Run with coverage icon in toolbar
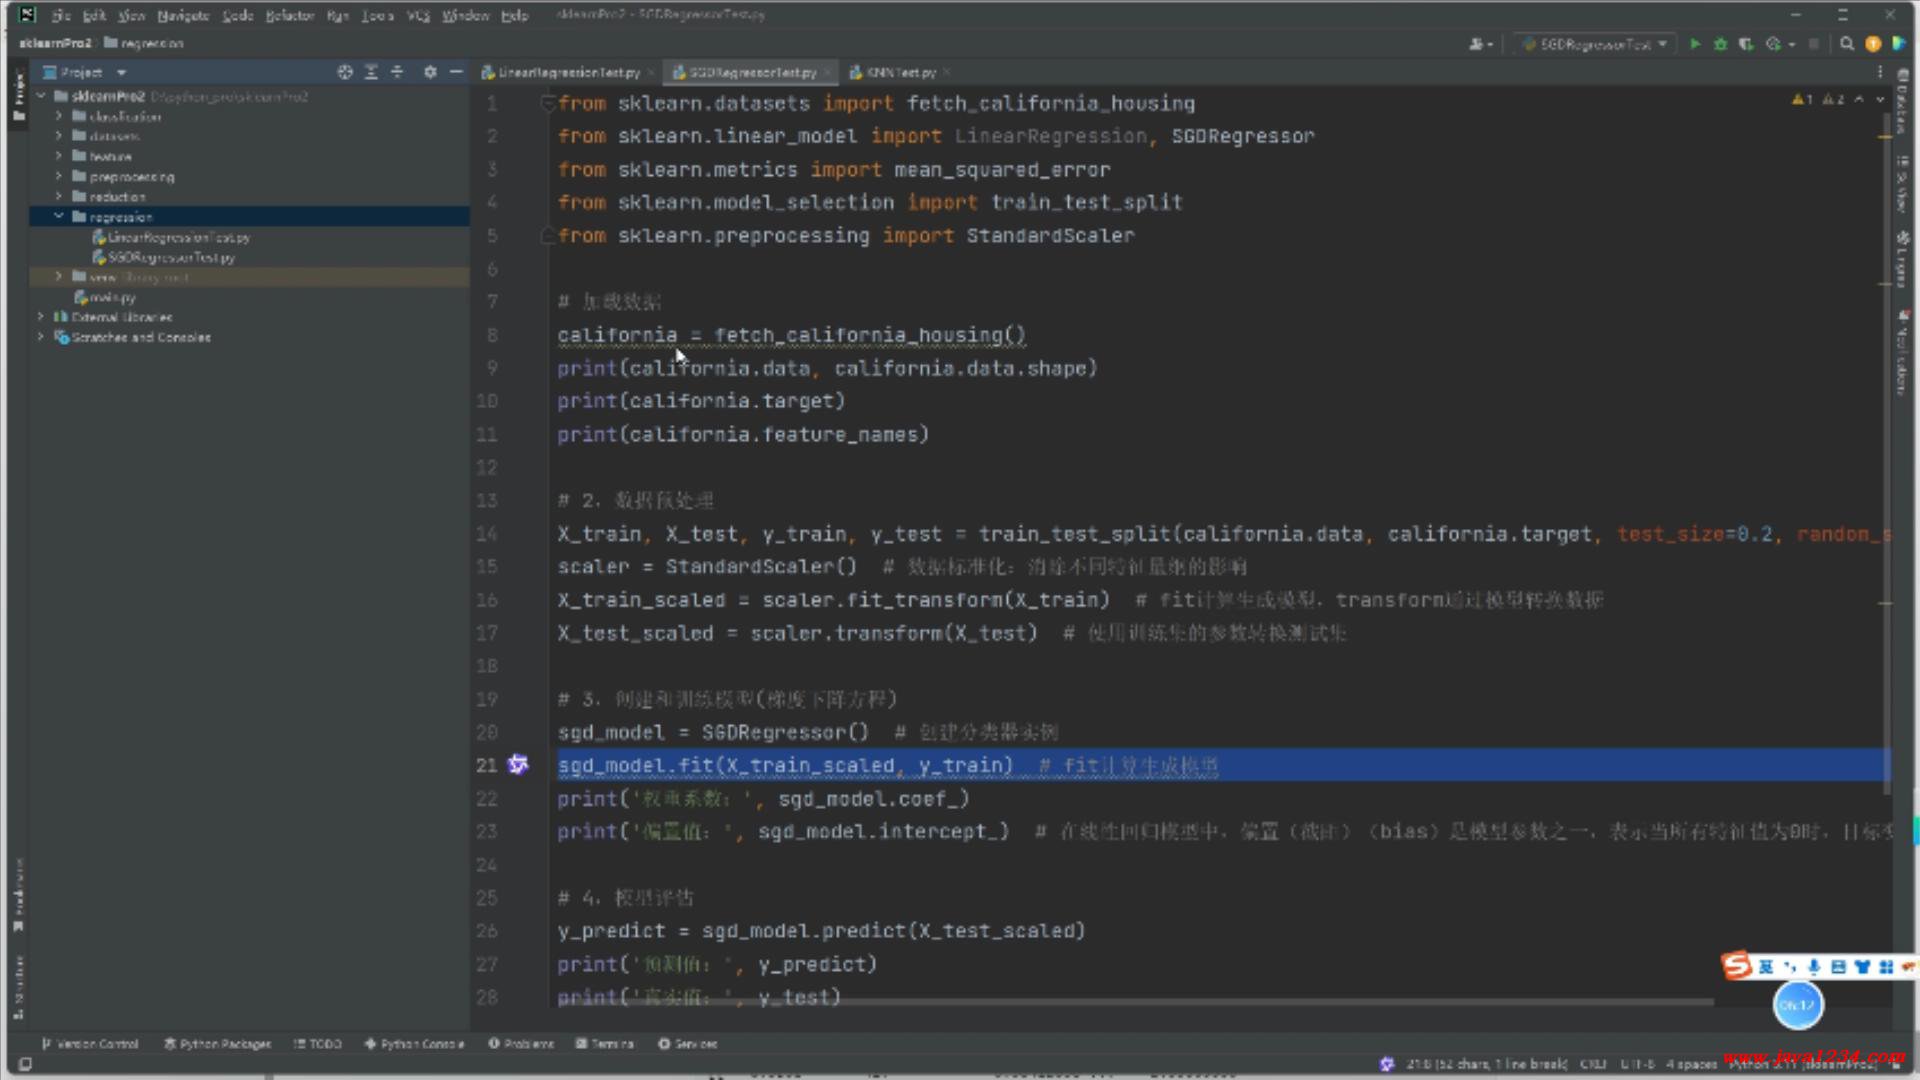The image size is (1920, 1080). (x=1746, y=44)
